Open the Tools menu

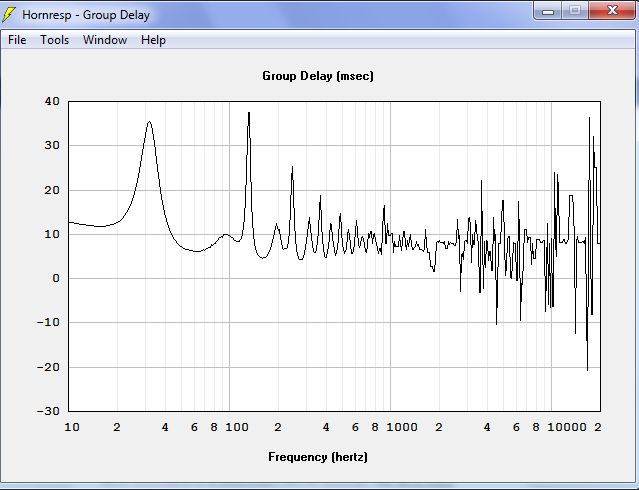(55, 40)
